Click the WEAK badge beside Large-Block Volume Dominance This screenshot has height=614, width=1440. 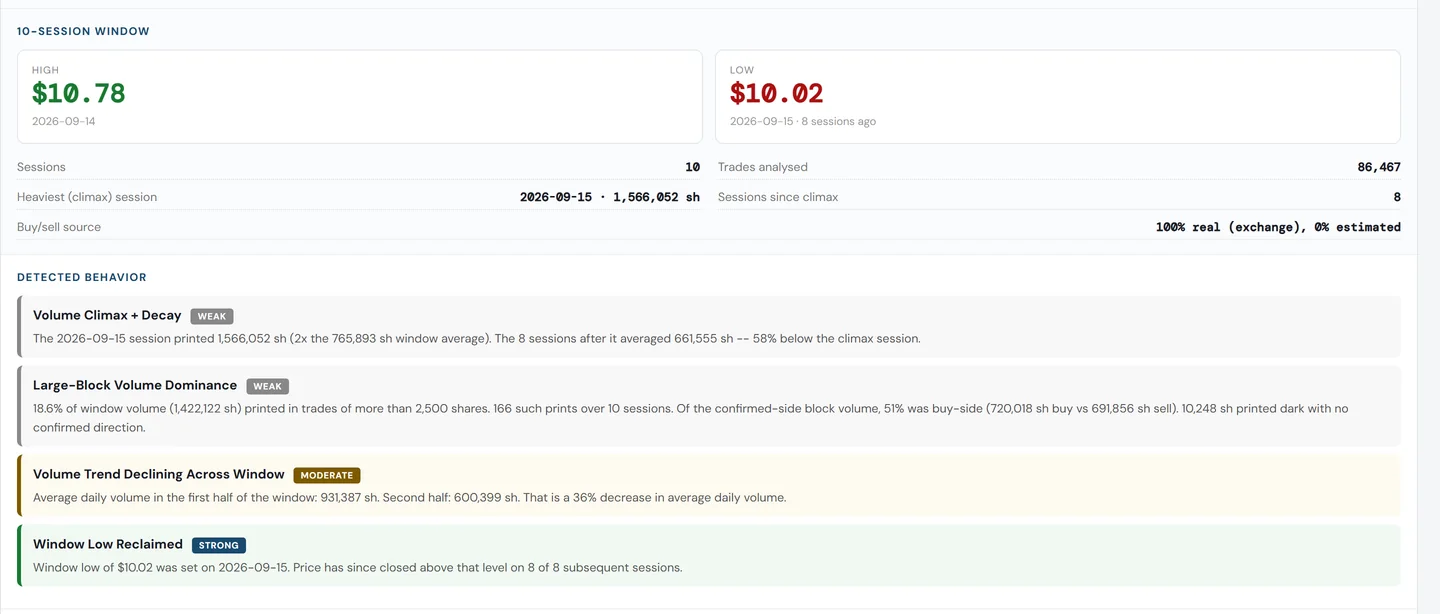[267, 386]
